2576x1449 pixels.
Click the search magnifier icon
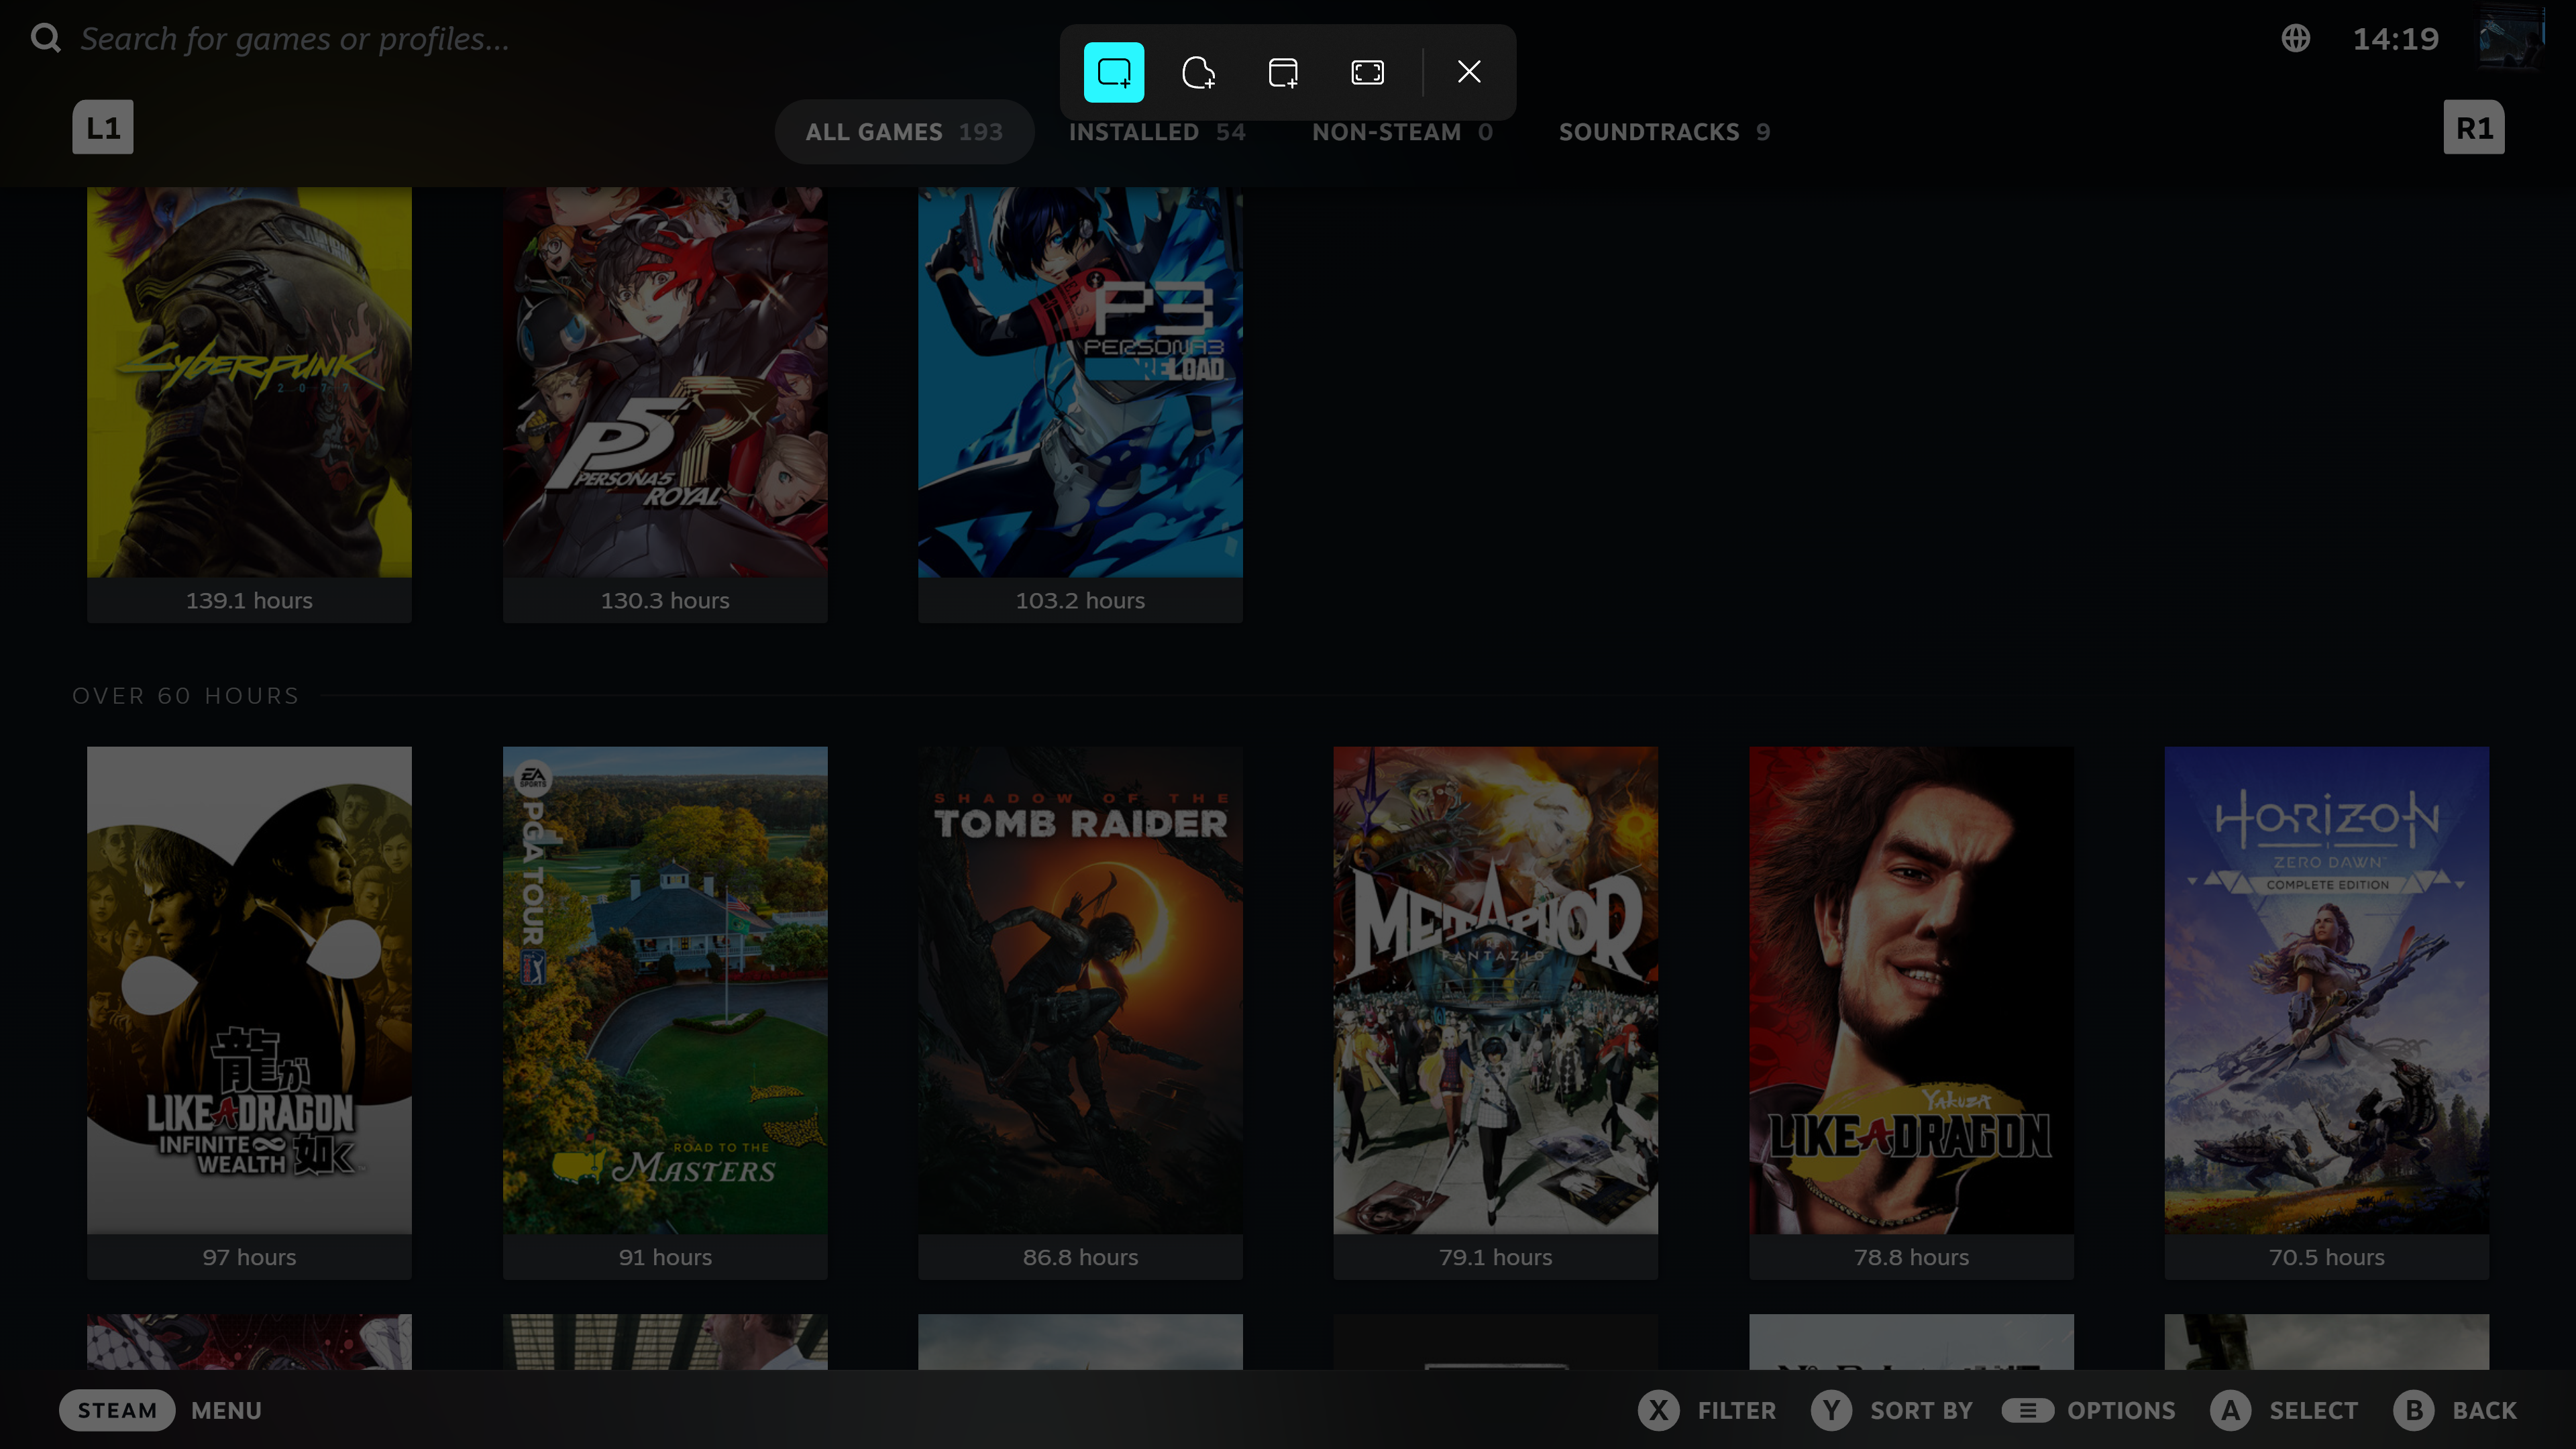[x=46, y=38]
